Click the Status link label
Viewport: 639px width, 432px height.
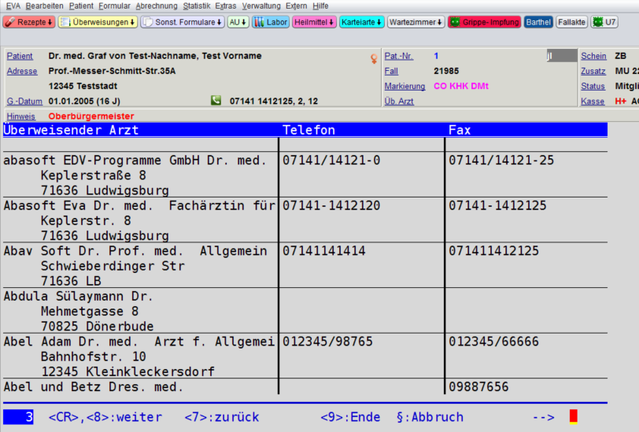(x=593, y=86)
